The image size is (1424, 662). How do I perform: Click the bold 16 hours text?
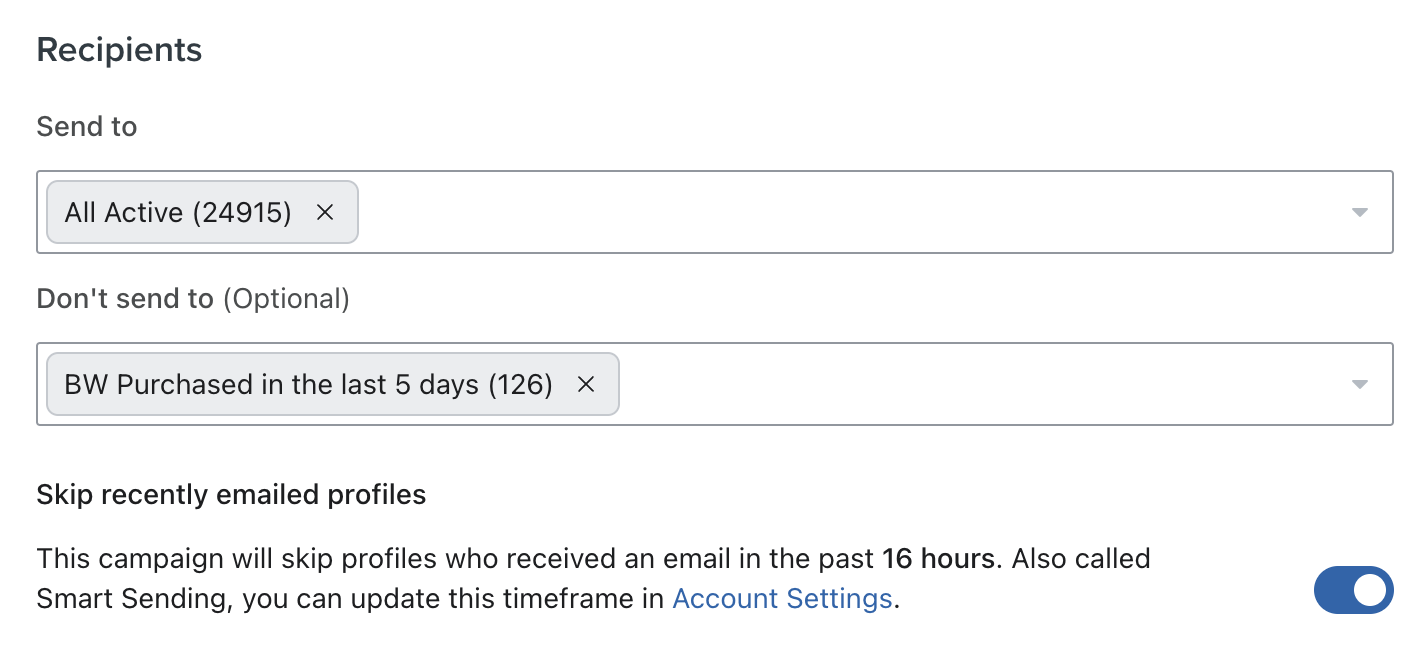click(x=938, y=558)
